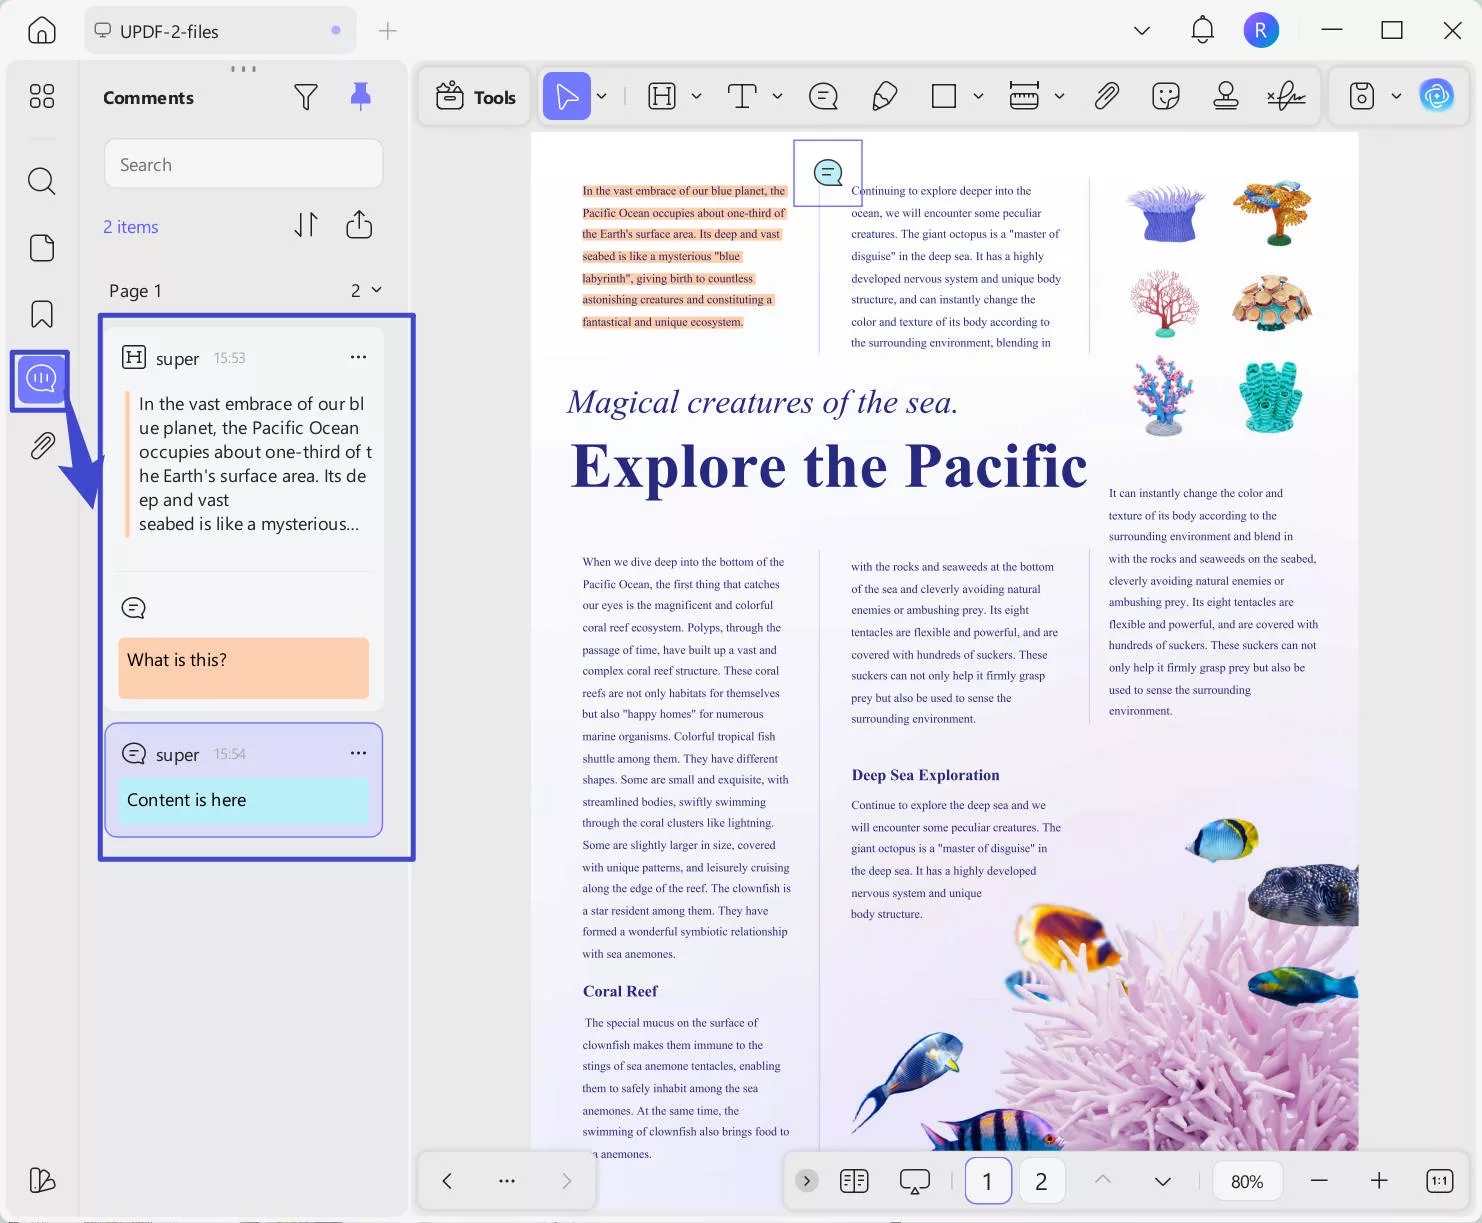The width and height of the screenshot is (1482, 1223).
Task: Click the zoom in plus button
Action: (x=1379, y=1181)
